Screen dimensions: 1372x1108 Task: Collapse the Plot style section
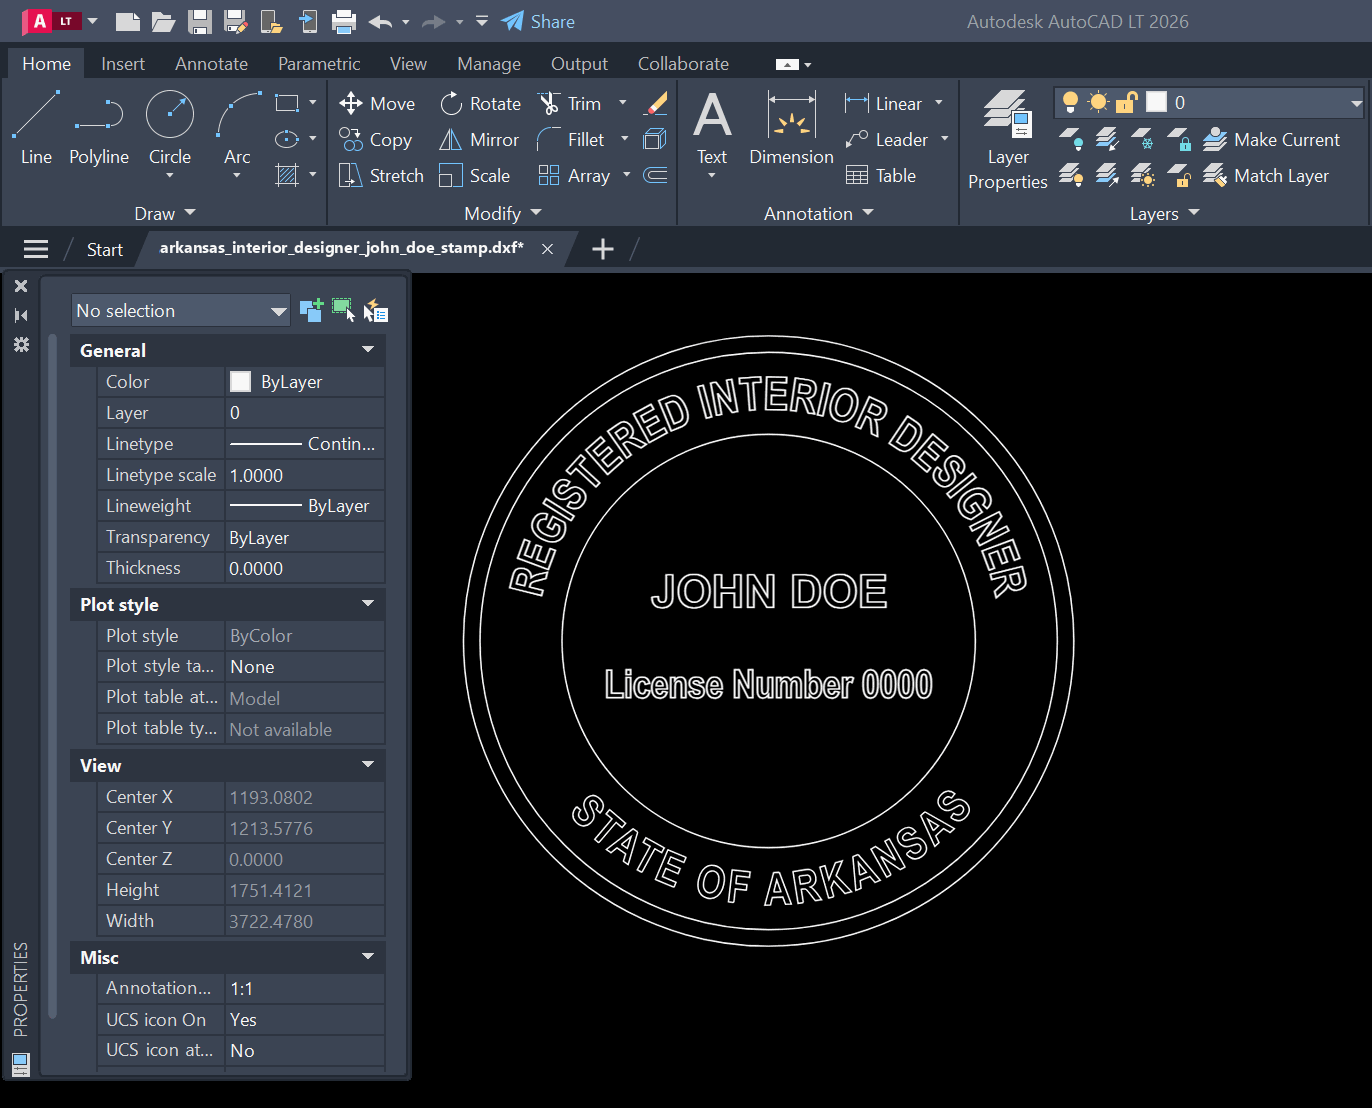368,604
